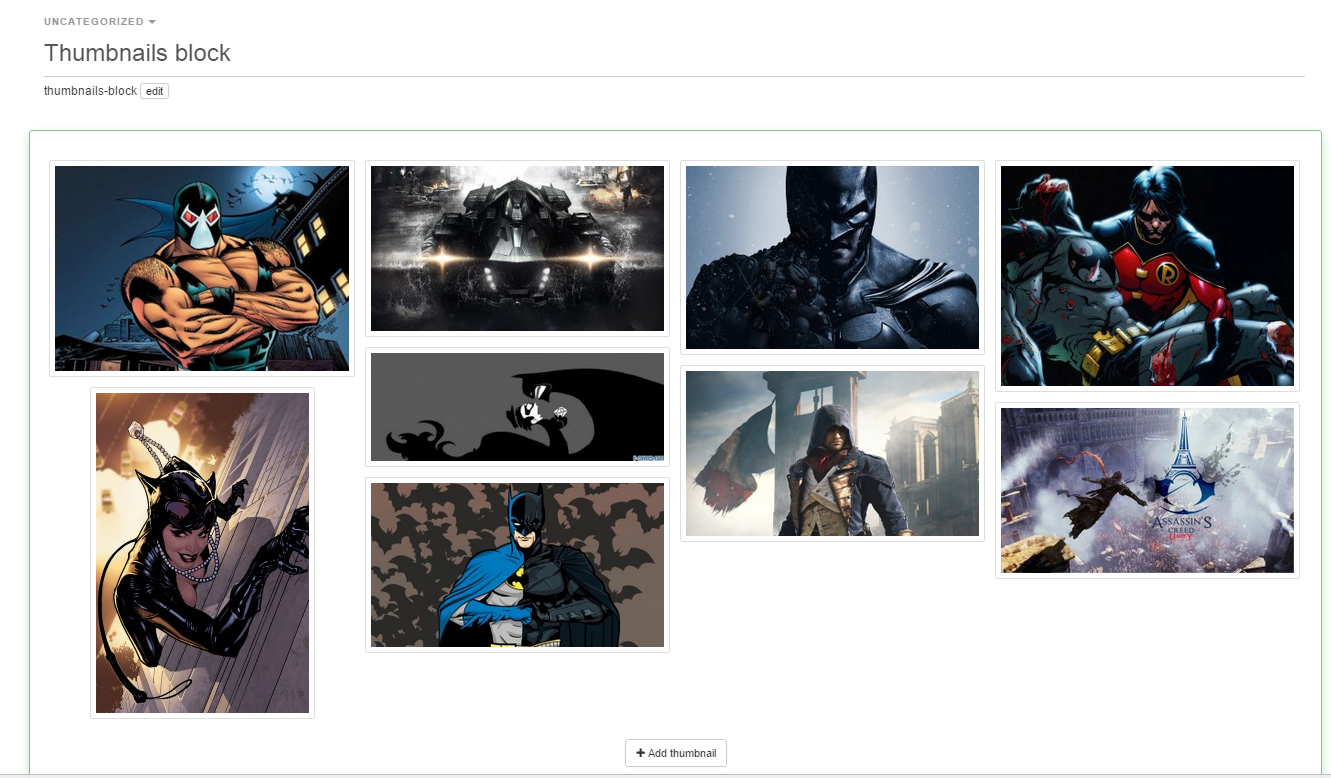Open the Uncategorized category dropdown
1331x778 pixels.
[x=99, y=21]
